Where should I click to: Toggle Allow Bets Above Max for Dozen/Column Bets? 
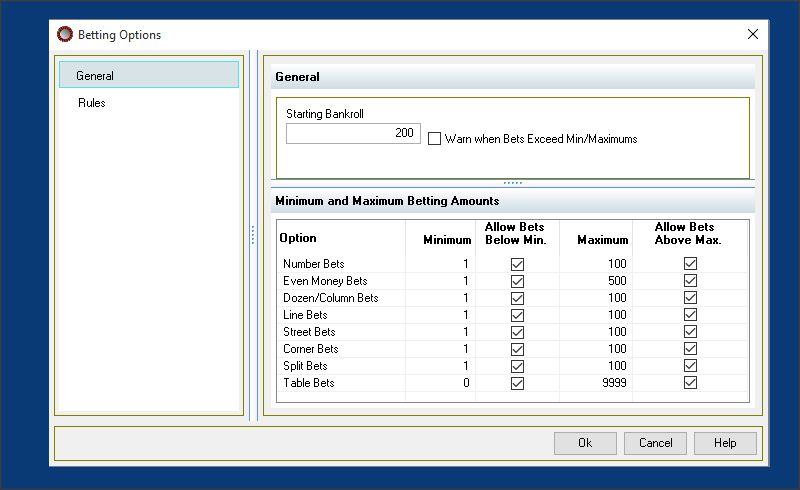(690, 298)
